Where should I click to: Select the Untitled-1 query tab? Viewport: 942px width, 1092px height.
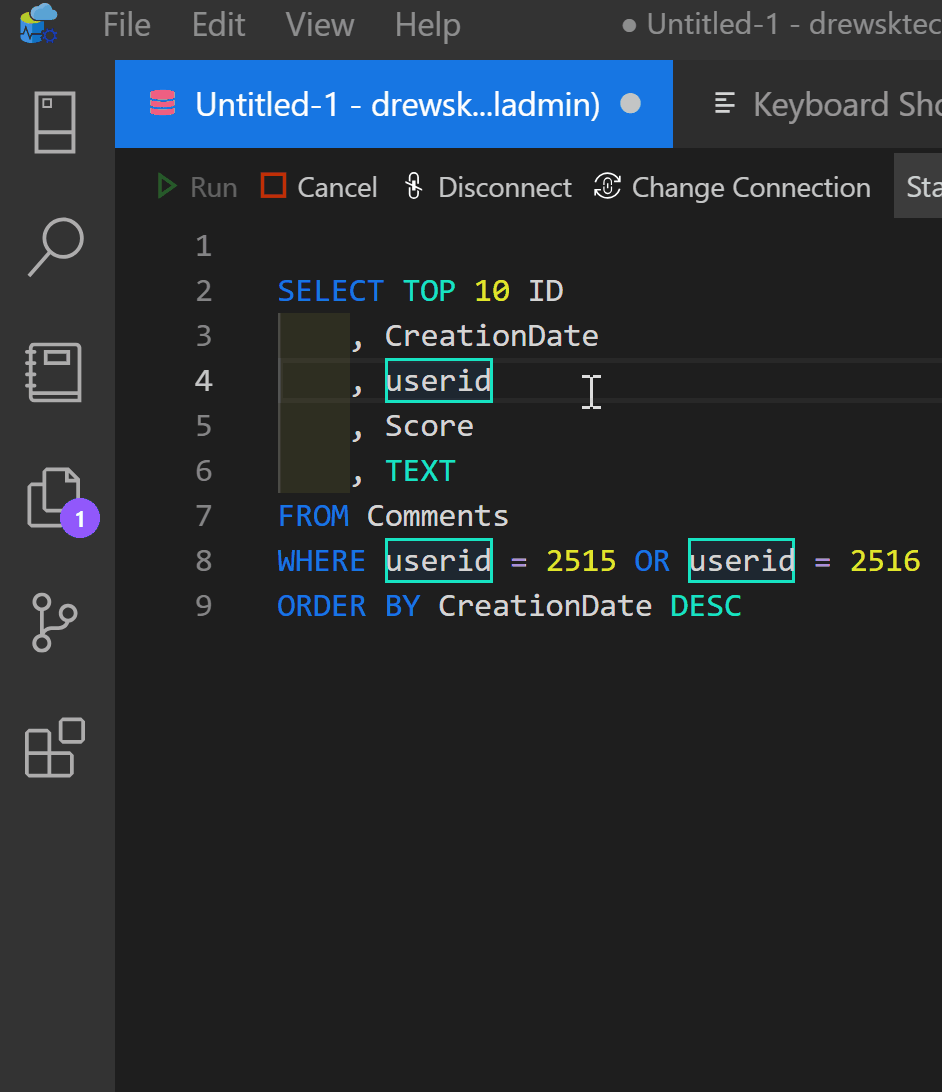(x=396, y=104)
